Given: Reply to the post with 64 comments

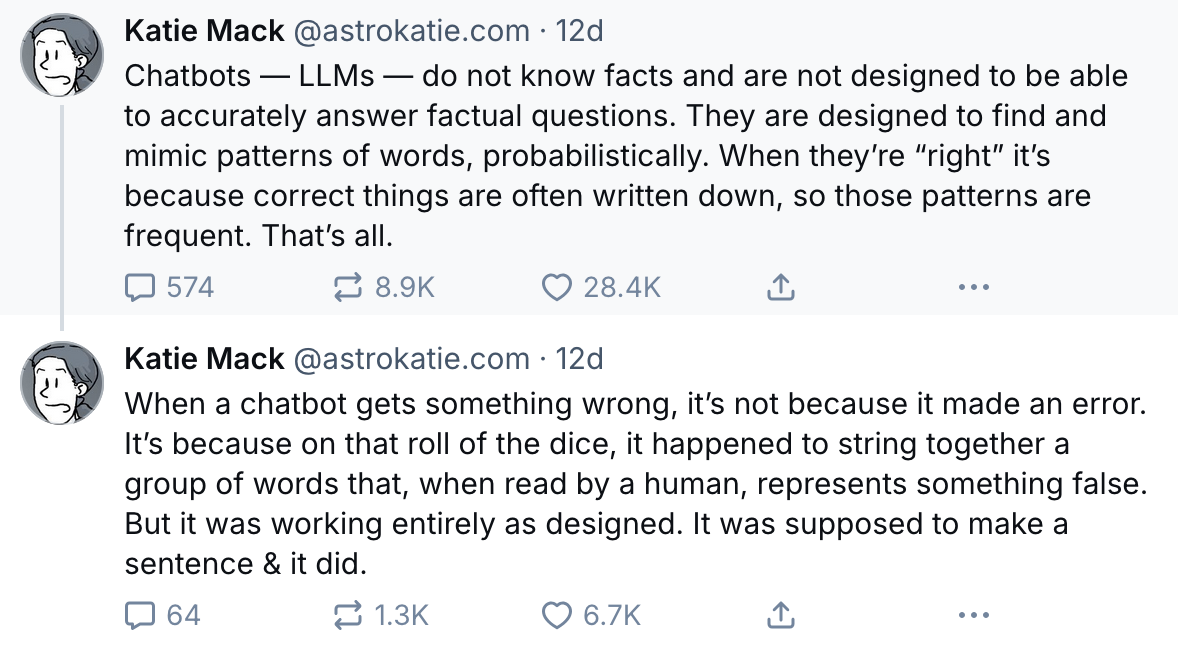Looking at the screenshot, I should [137, 615].
